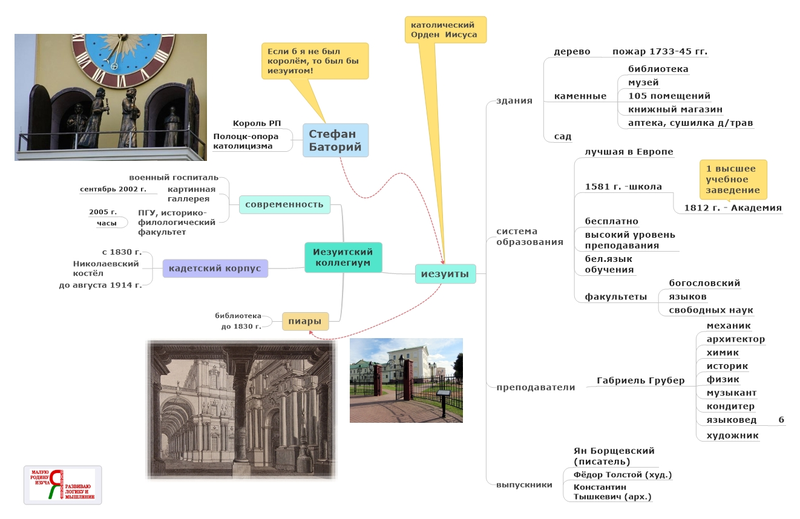Image resolution: width=800 pixels, height=519 pixels.
Task: Click the 'католический Орден Иисуса' callout
Action: (445, 30)
